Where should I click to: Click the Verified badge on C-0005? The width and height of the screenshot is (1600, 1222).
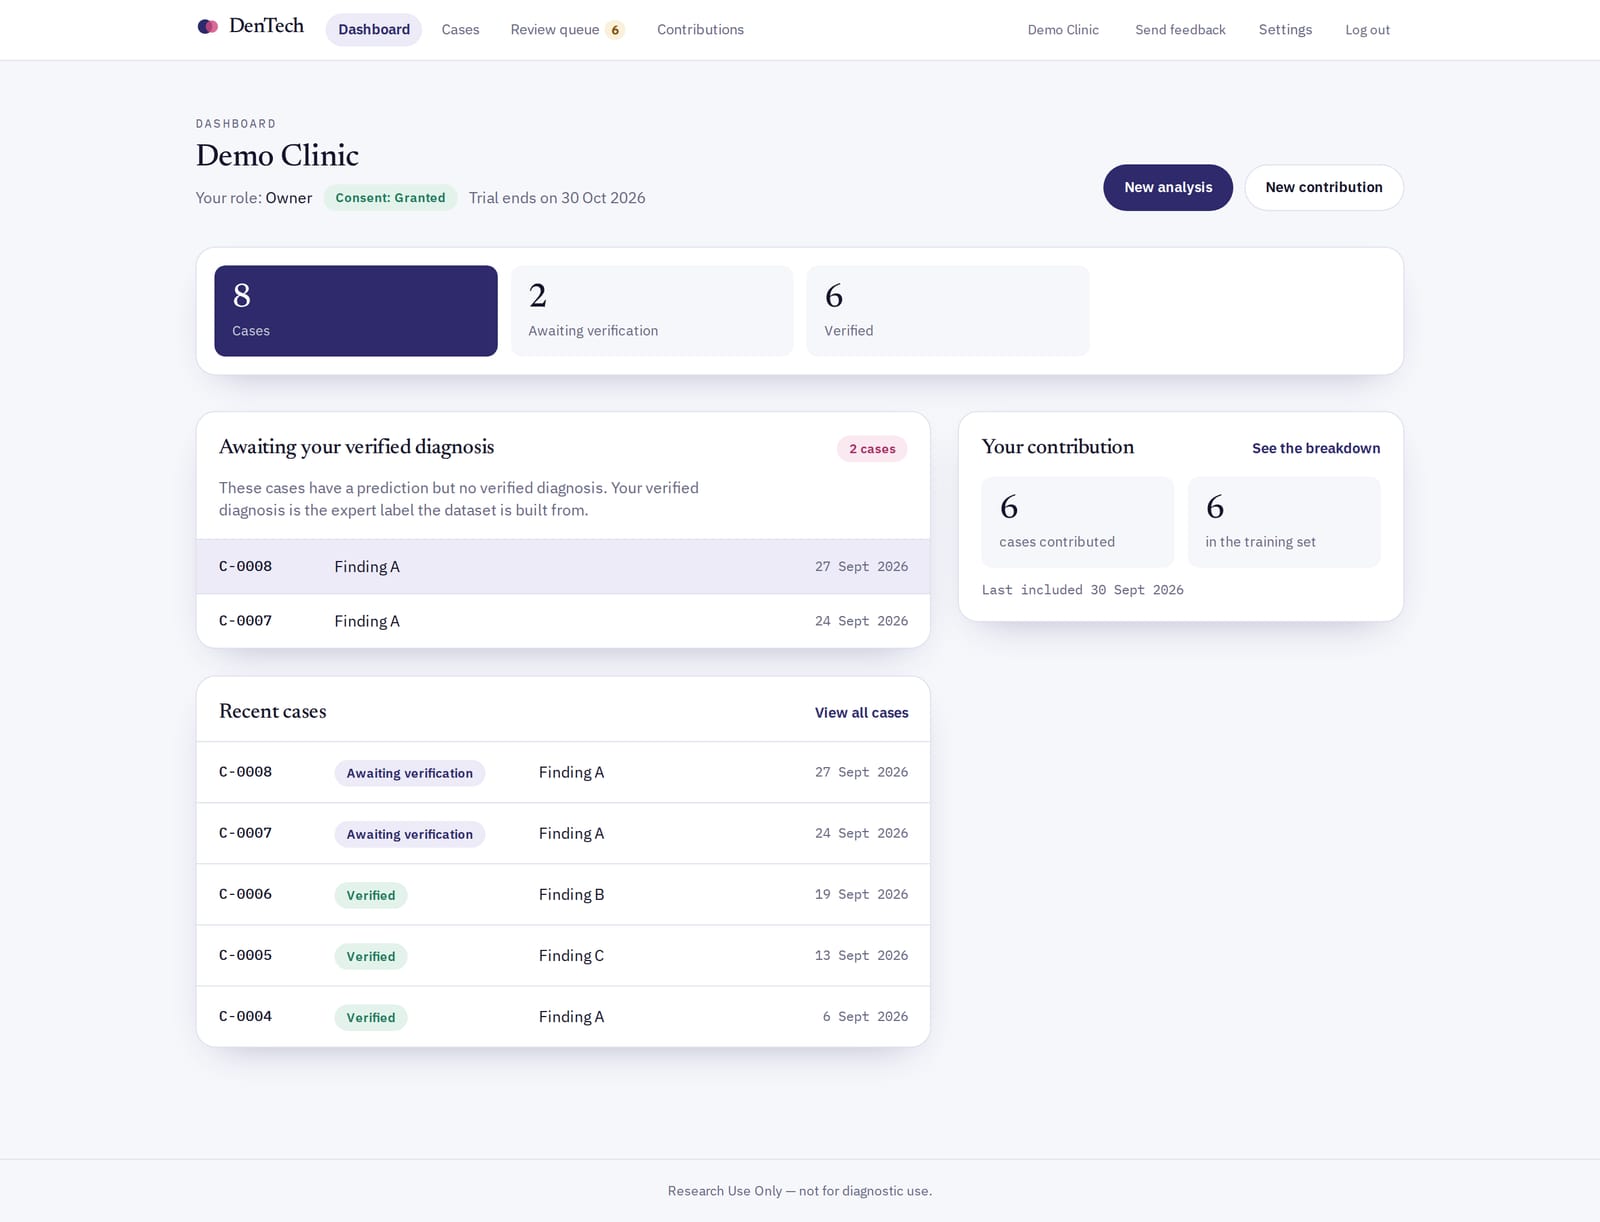pos(371,956)
